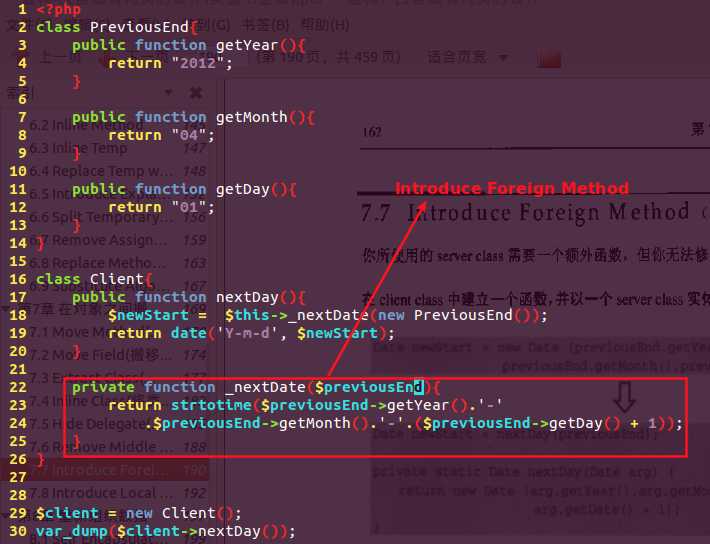
Task: Collapse the 第8章 chapter tree node
Action: pyautogui.click(x=5, y=515)
